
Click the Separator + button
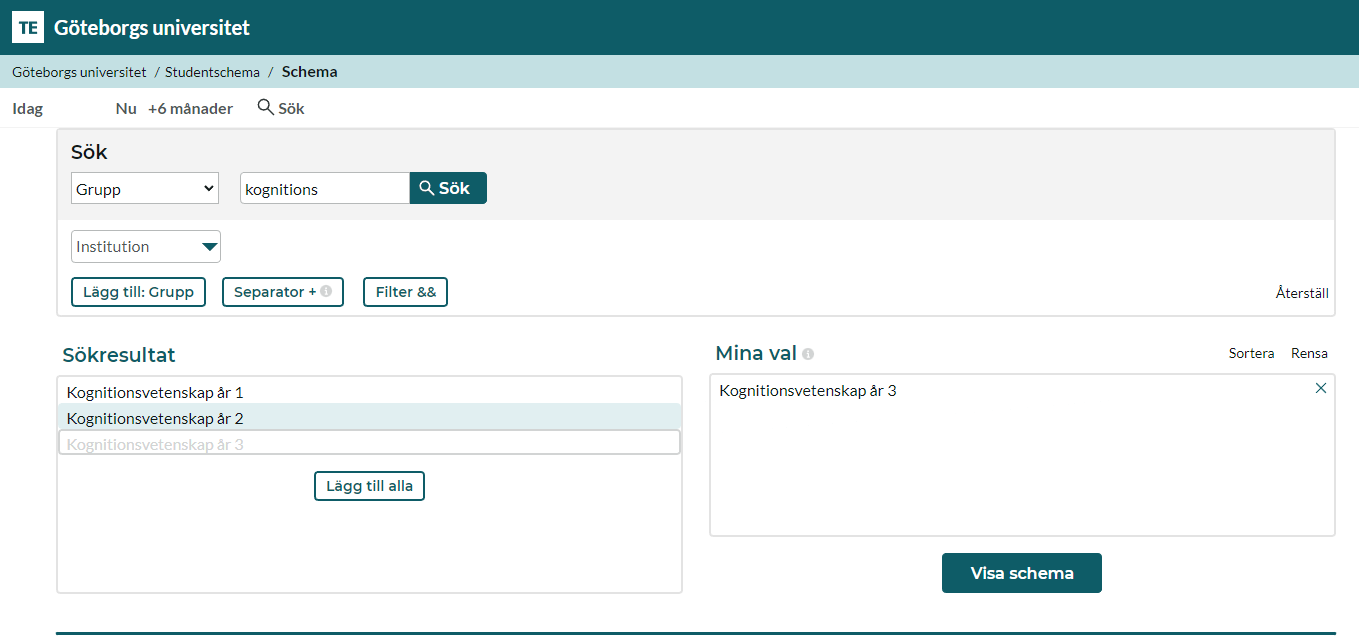pyautogui.click(x=283, y=292)
